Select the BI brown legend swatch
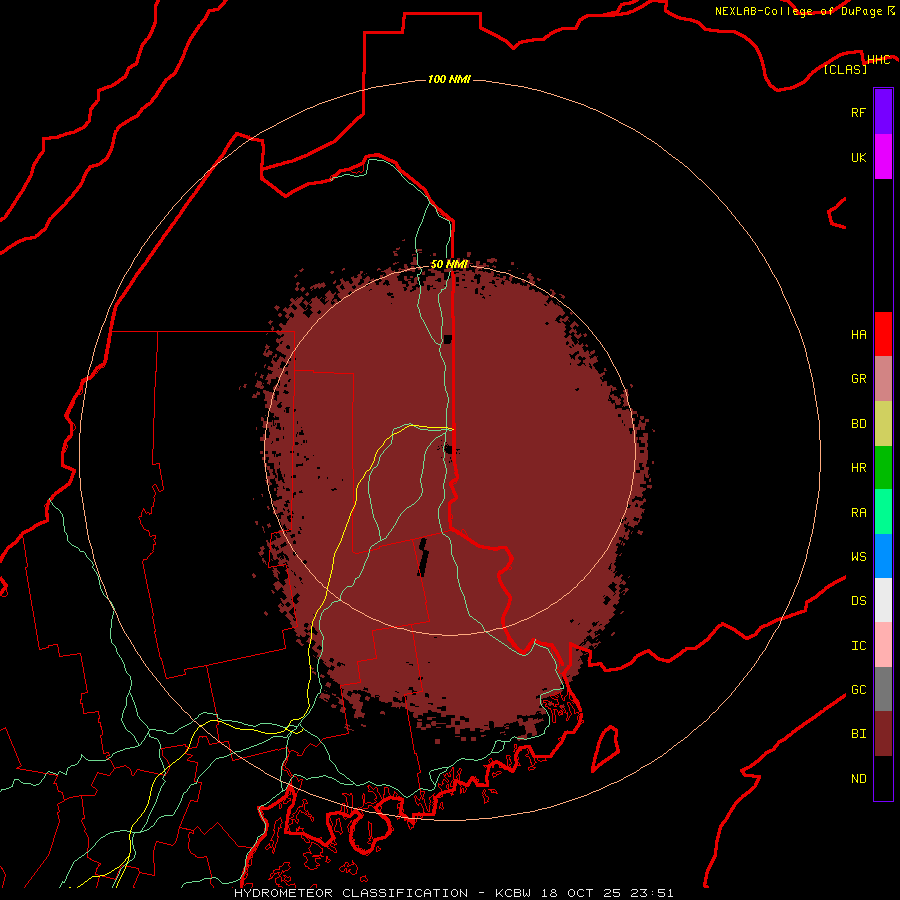Screen dimensions: 900x900 (x=883, y=734)
